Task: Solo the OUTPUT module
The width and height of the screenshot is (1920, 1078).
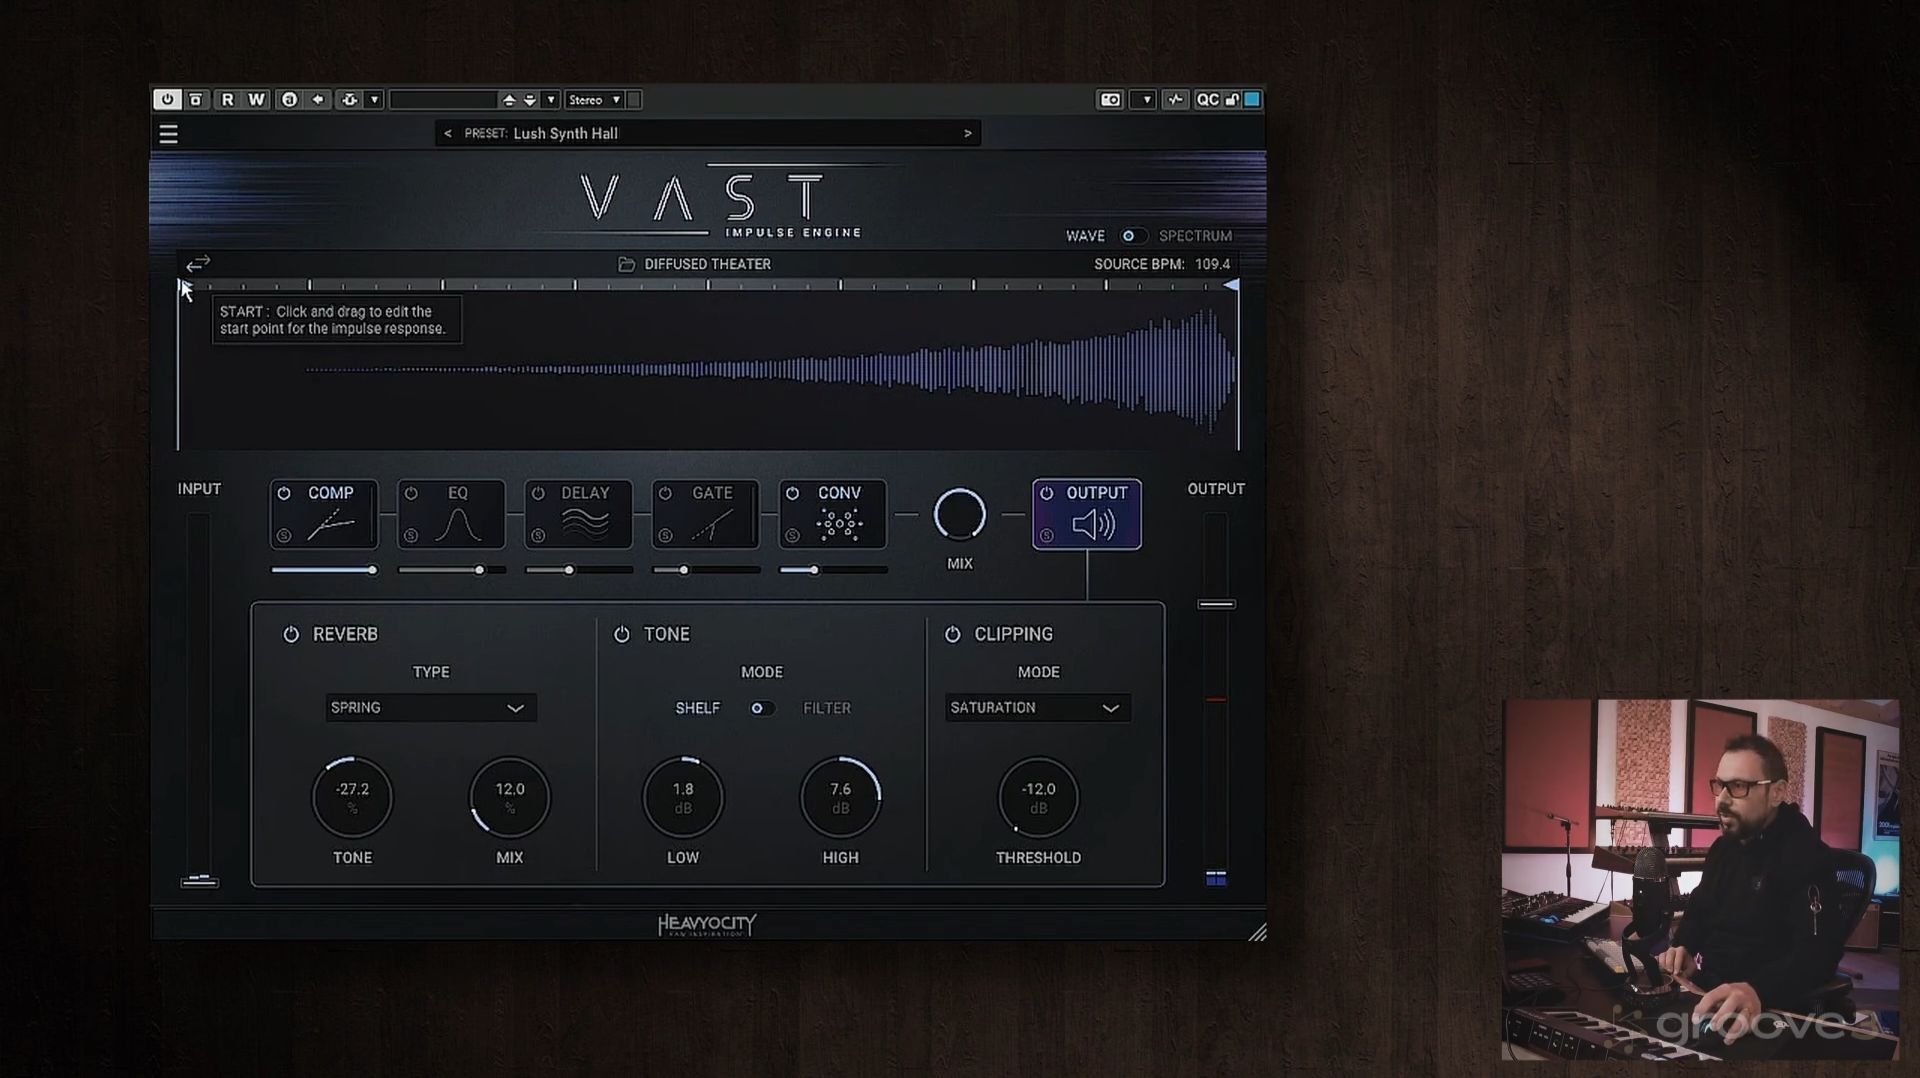Action: [1046, 536]
